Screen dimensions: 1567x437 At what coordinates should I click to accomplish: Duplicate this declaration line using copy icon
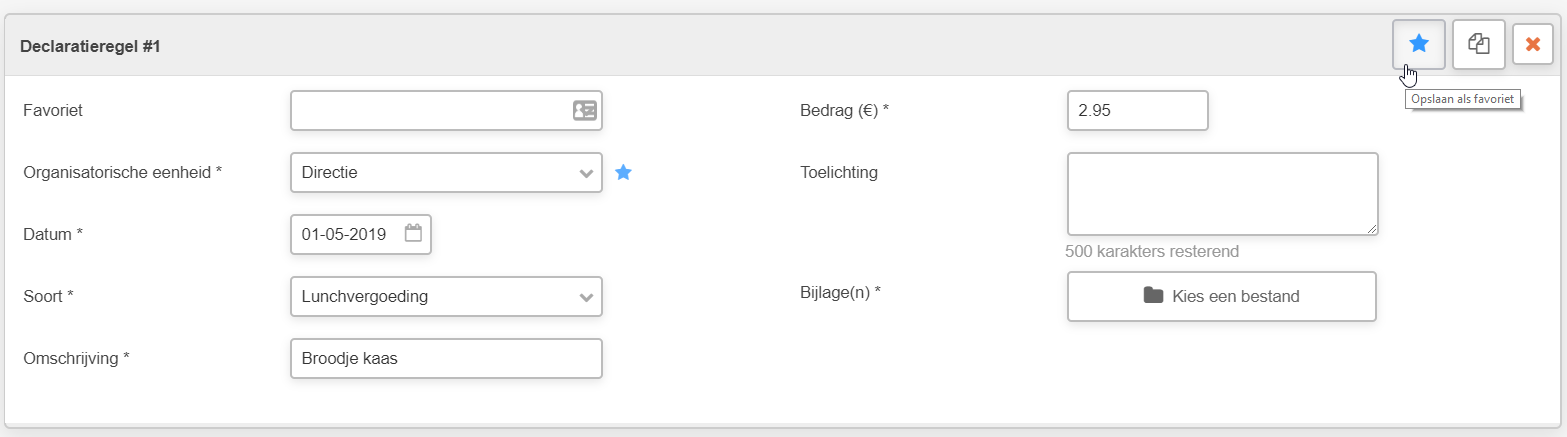pos(1479,44)
